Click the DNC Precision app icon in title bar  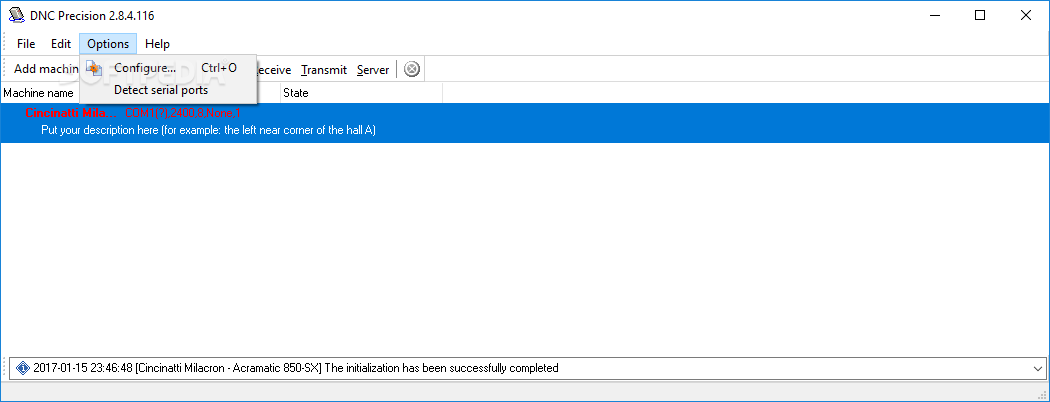click(x=17, y=16)
